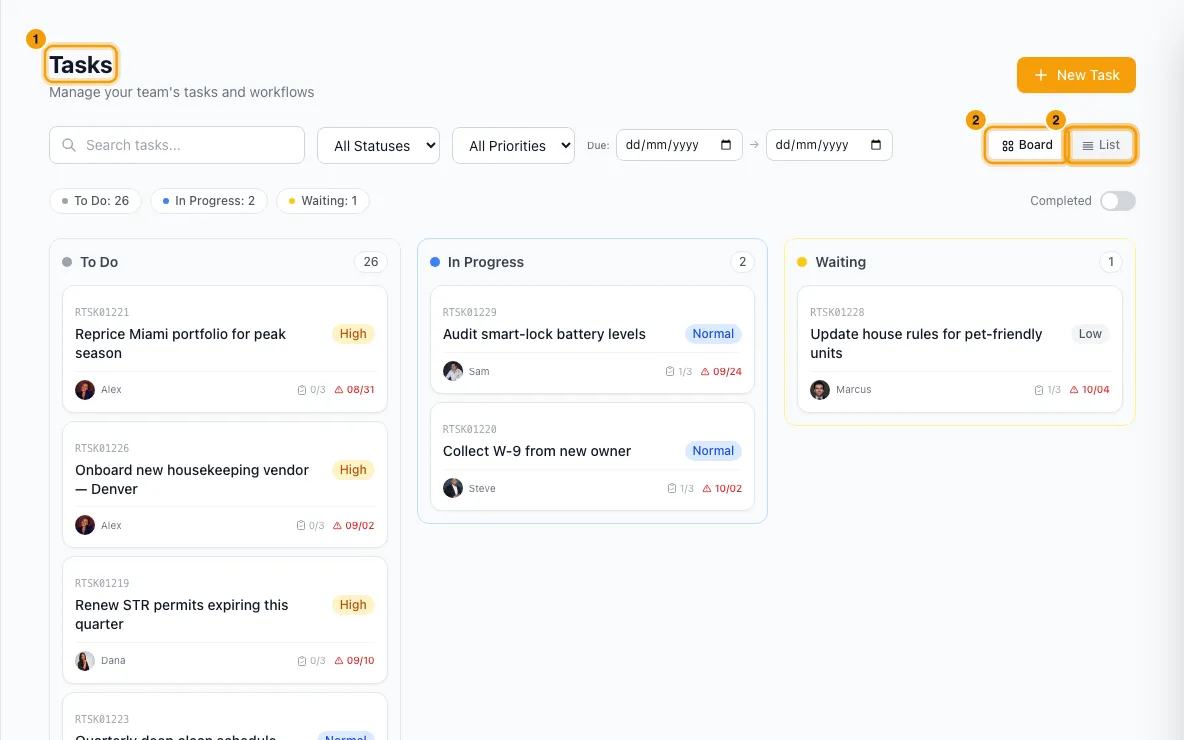Image resolution: width=1184 pixels, height=740 pixels.
Task: Open the All Priorities dropdown
Action: point(513,145)
